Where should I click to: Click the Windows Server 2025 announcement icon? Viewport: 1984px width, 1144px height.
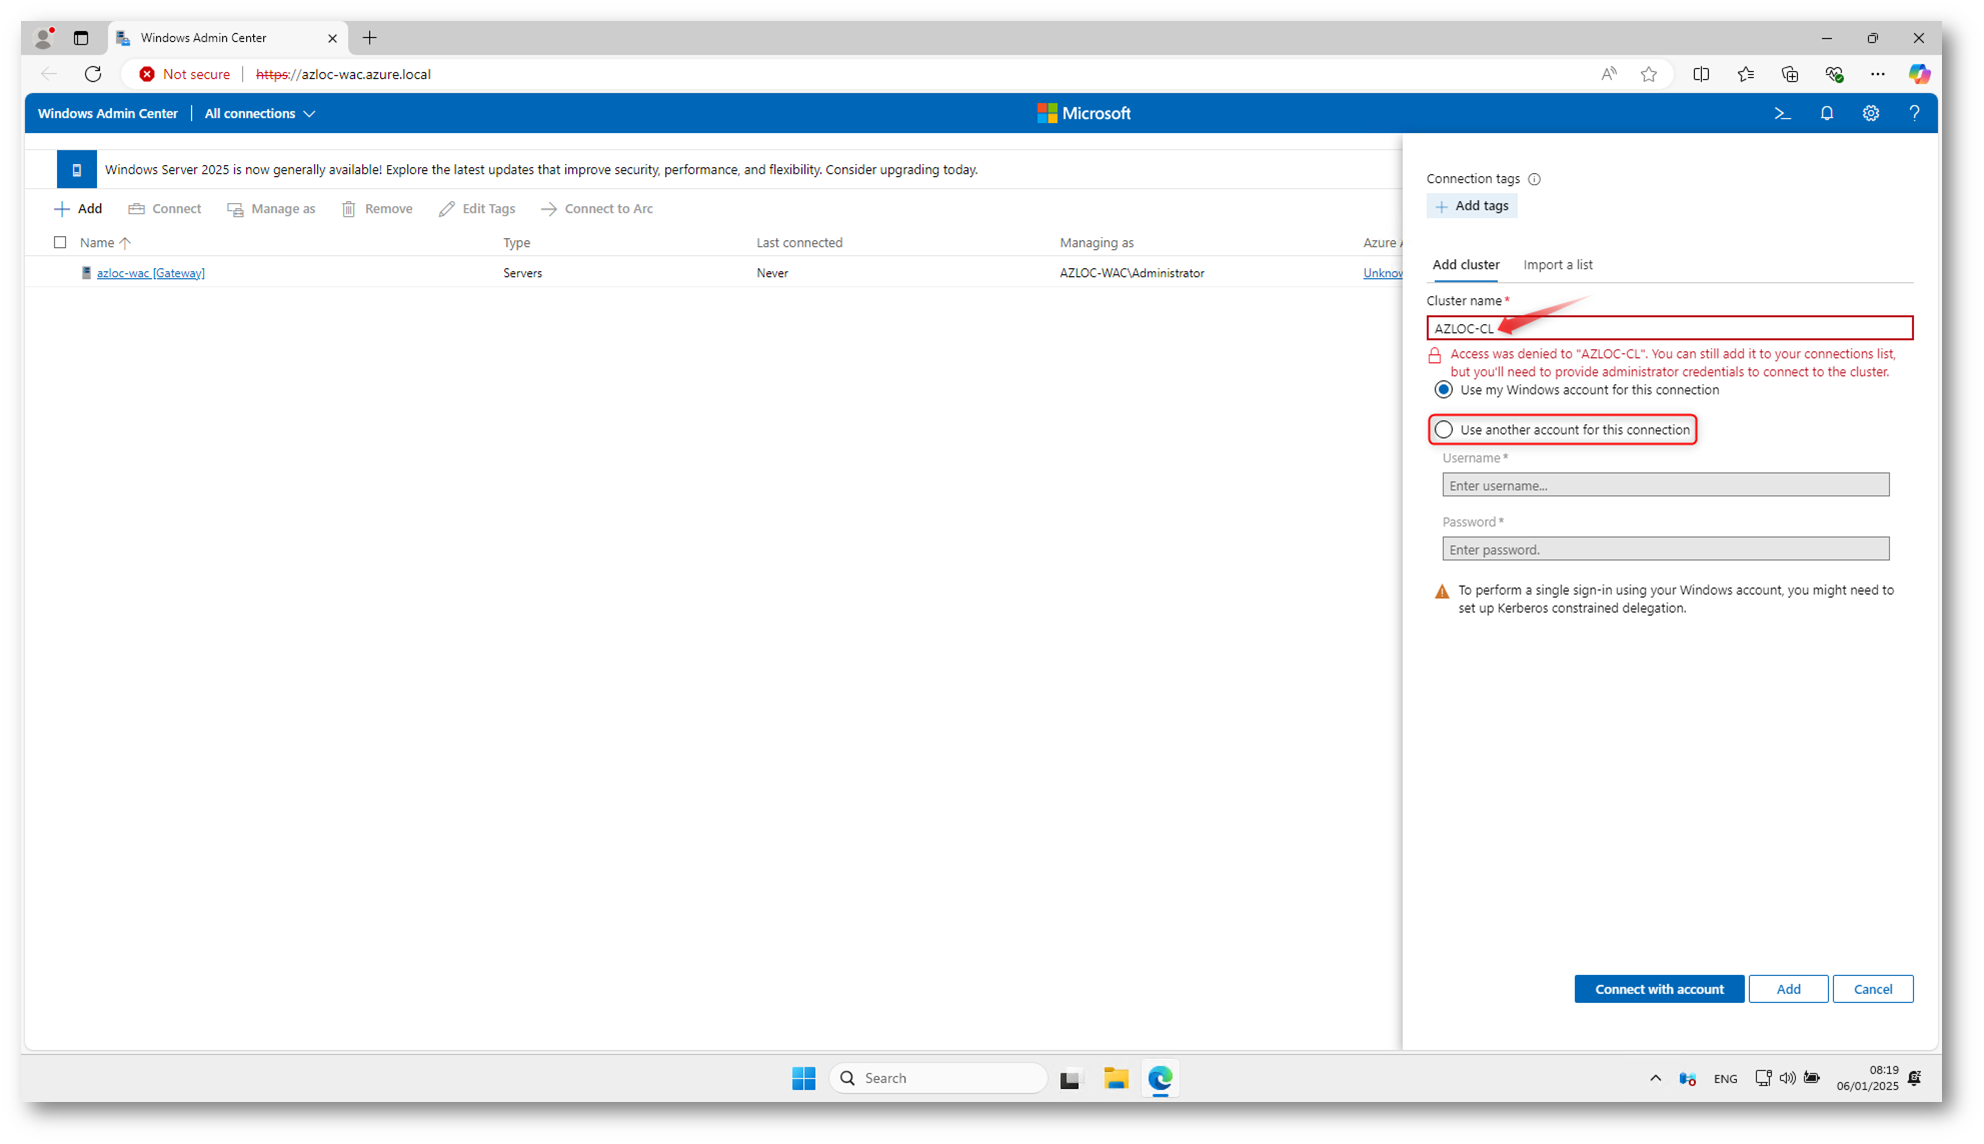77,170
